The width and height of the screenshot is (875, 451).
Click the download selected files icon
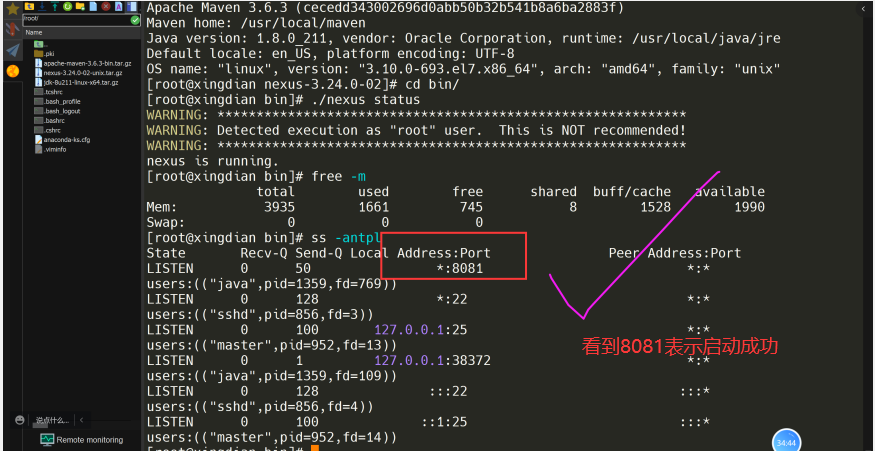[x=42, y=6]
